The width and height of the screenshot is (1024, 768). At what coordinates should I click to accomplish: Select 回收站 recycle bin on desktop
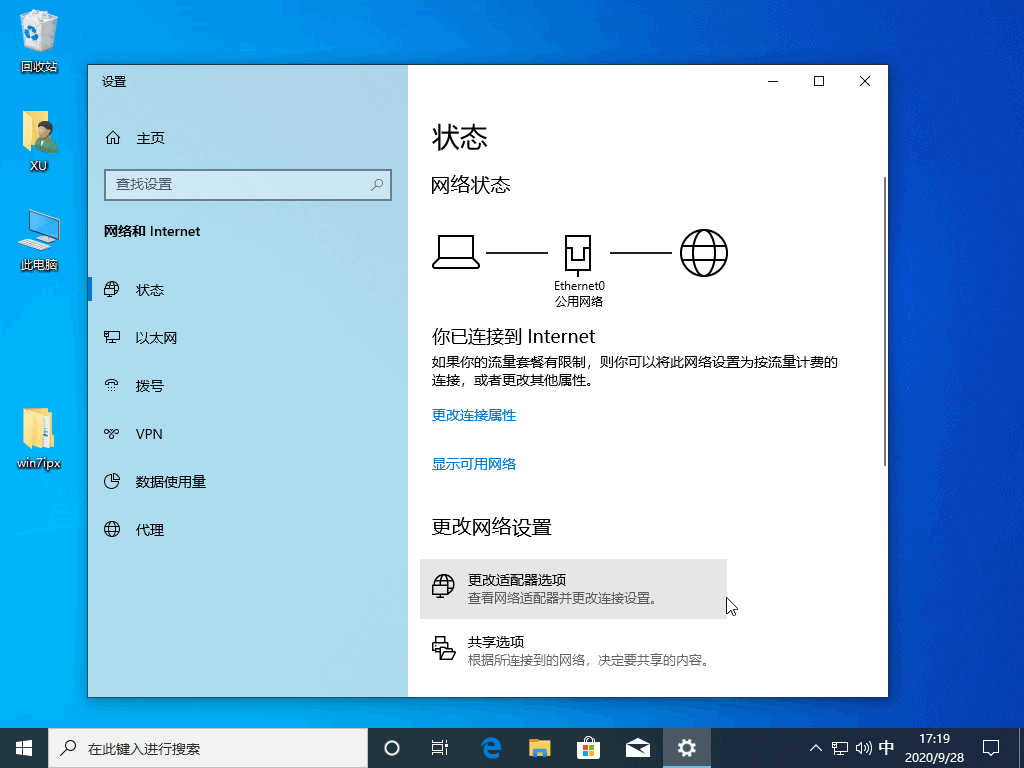tap(39, 40)
